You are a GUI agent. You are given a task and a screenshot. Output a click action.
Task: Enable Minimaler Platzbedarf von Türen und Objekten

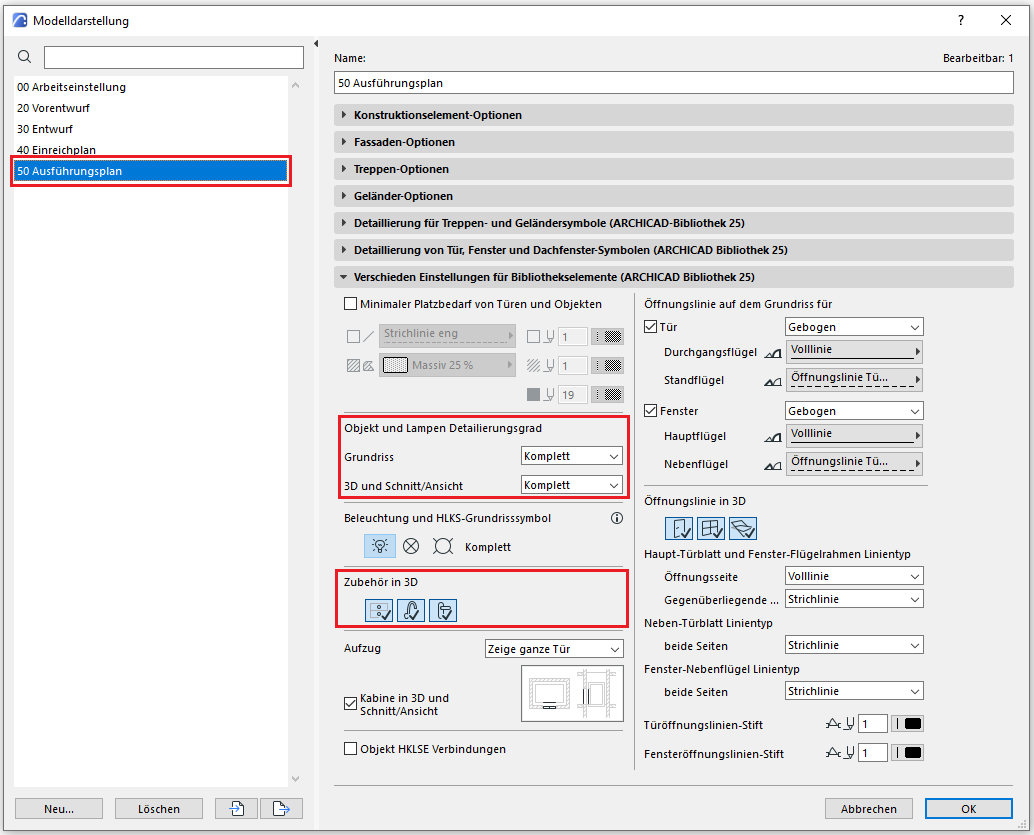(350, 304)
